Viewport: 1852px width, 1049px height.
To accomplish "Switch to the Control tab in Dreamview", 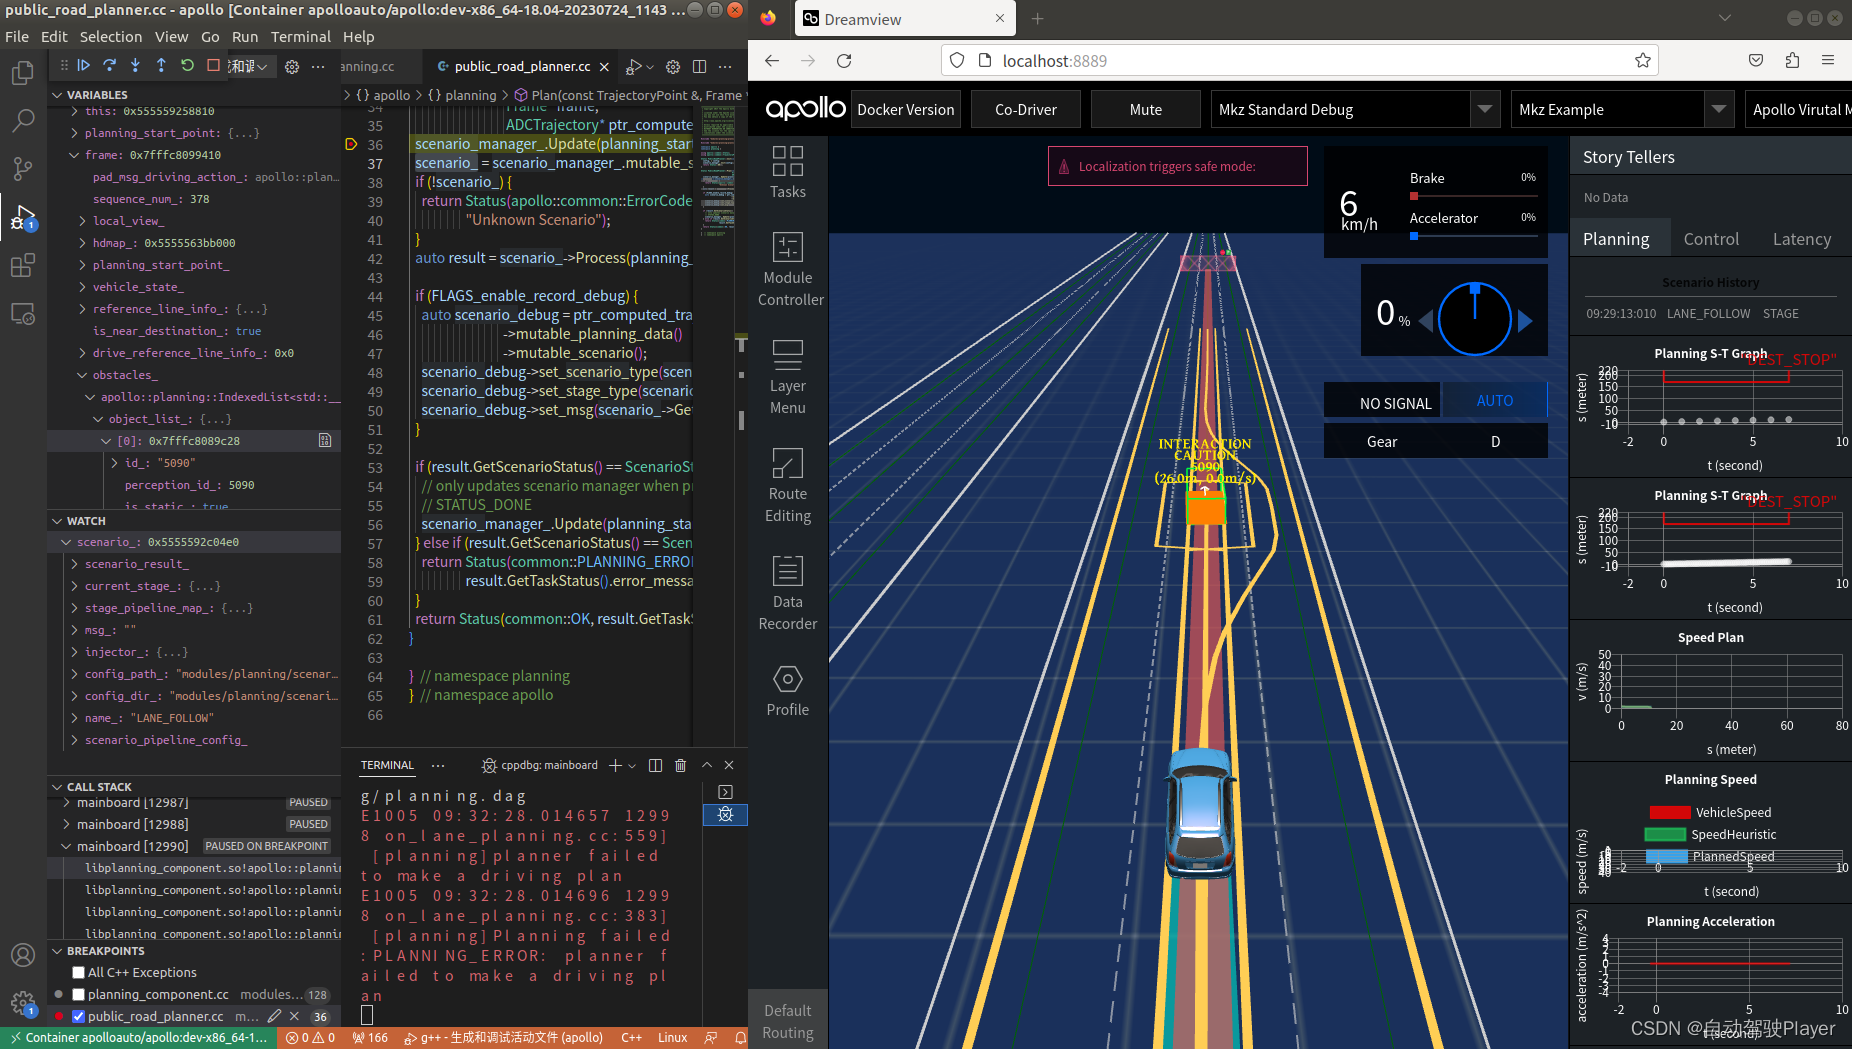I will [x=1710, y=238].
